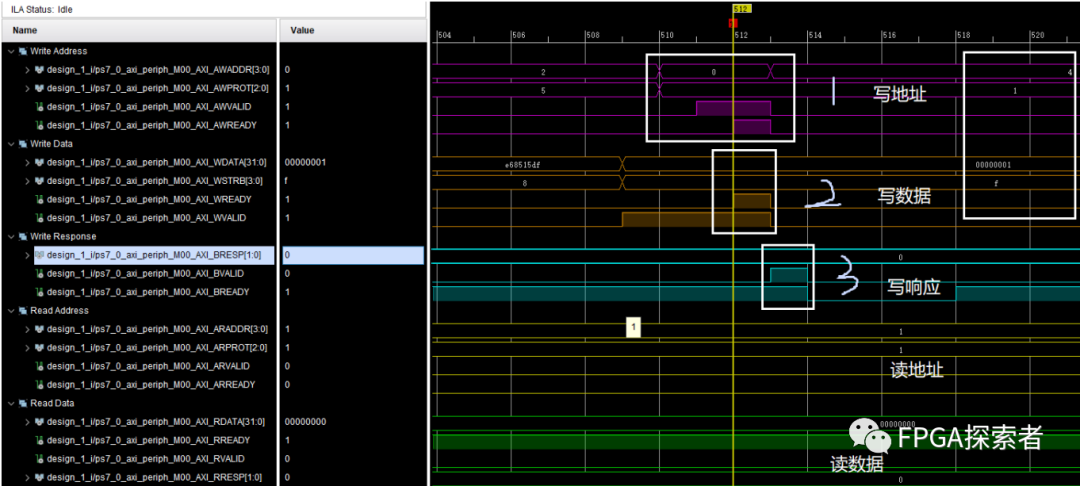Click the Read Data group label
The width and height of the screenshot is (1080, 486).
click(x=52, y=403)
